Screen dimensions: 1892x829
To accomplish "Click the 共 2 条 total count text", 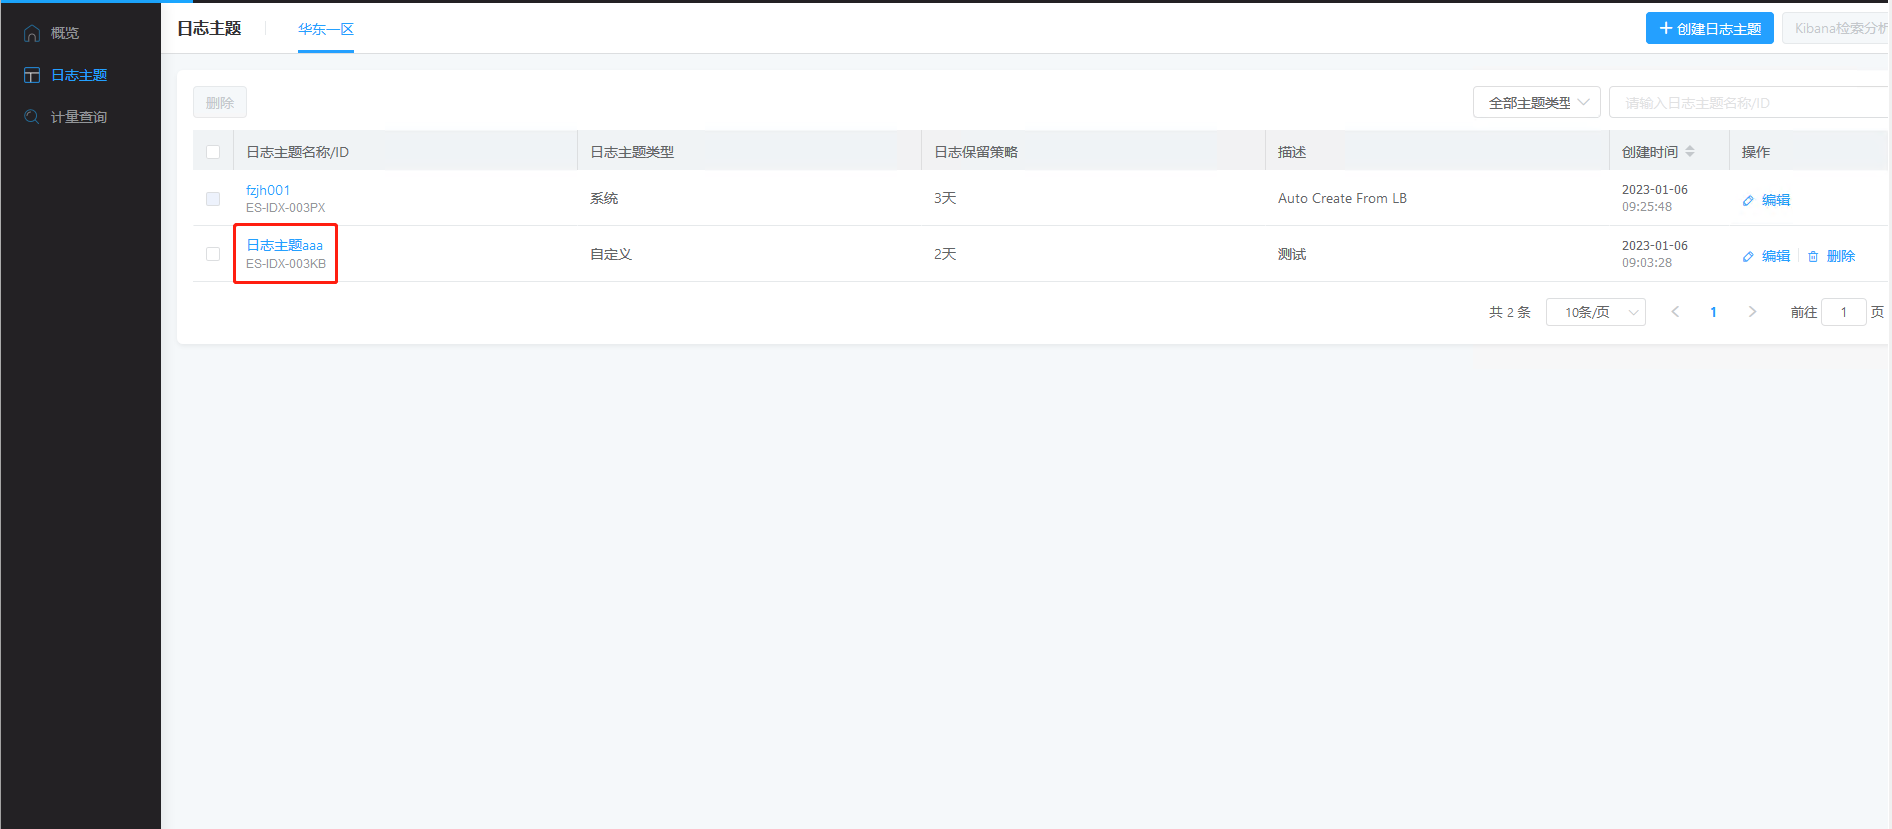I will click(x=1510, y=312).
